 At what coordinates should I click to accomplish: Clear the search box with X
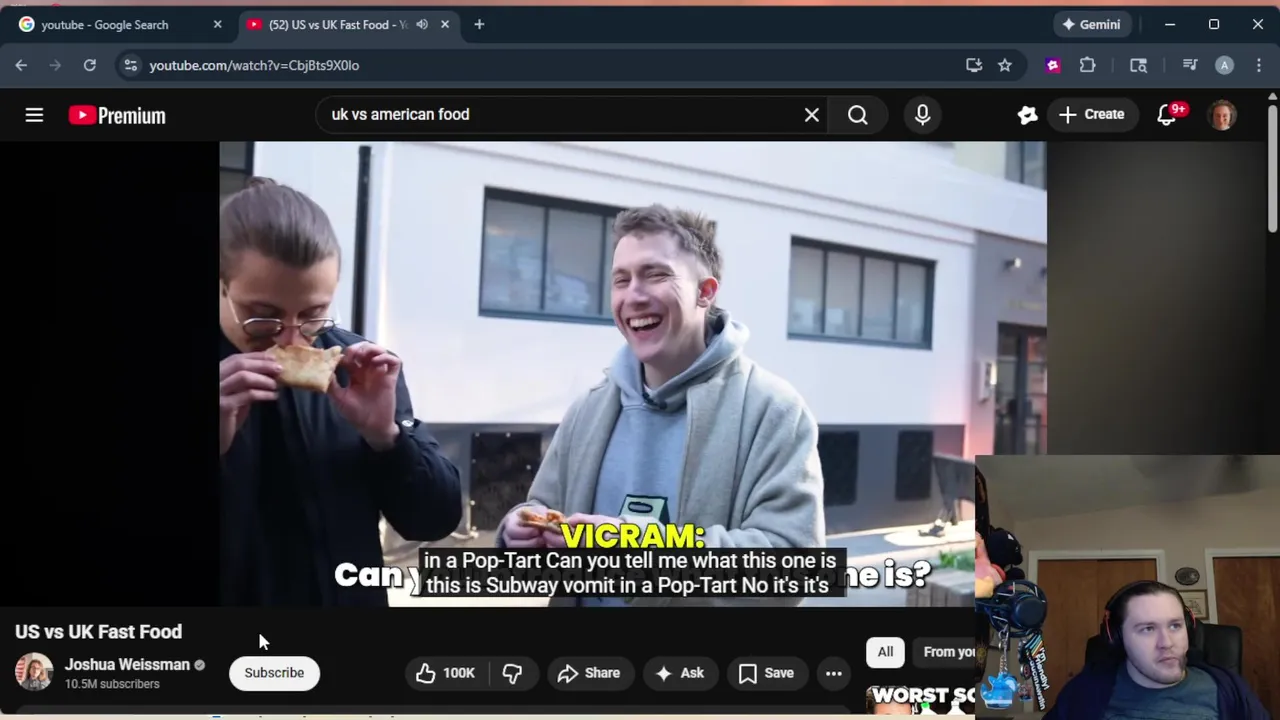pyautogui.click(x=812, y=115)
